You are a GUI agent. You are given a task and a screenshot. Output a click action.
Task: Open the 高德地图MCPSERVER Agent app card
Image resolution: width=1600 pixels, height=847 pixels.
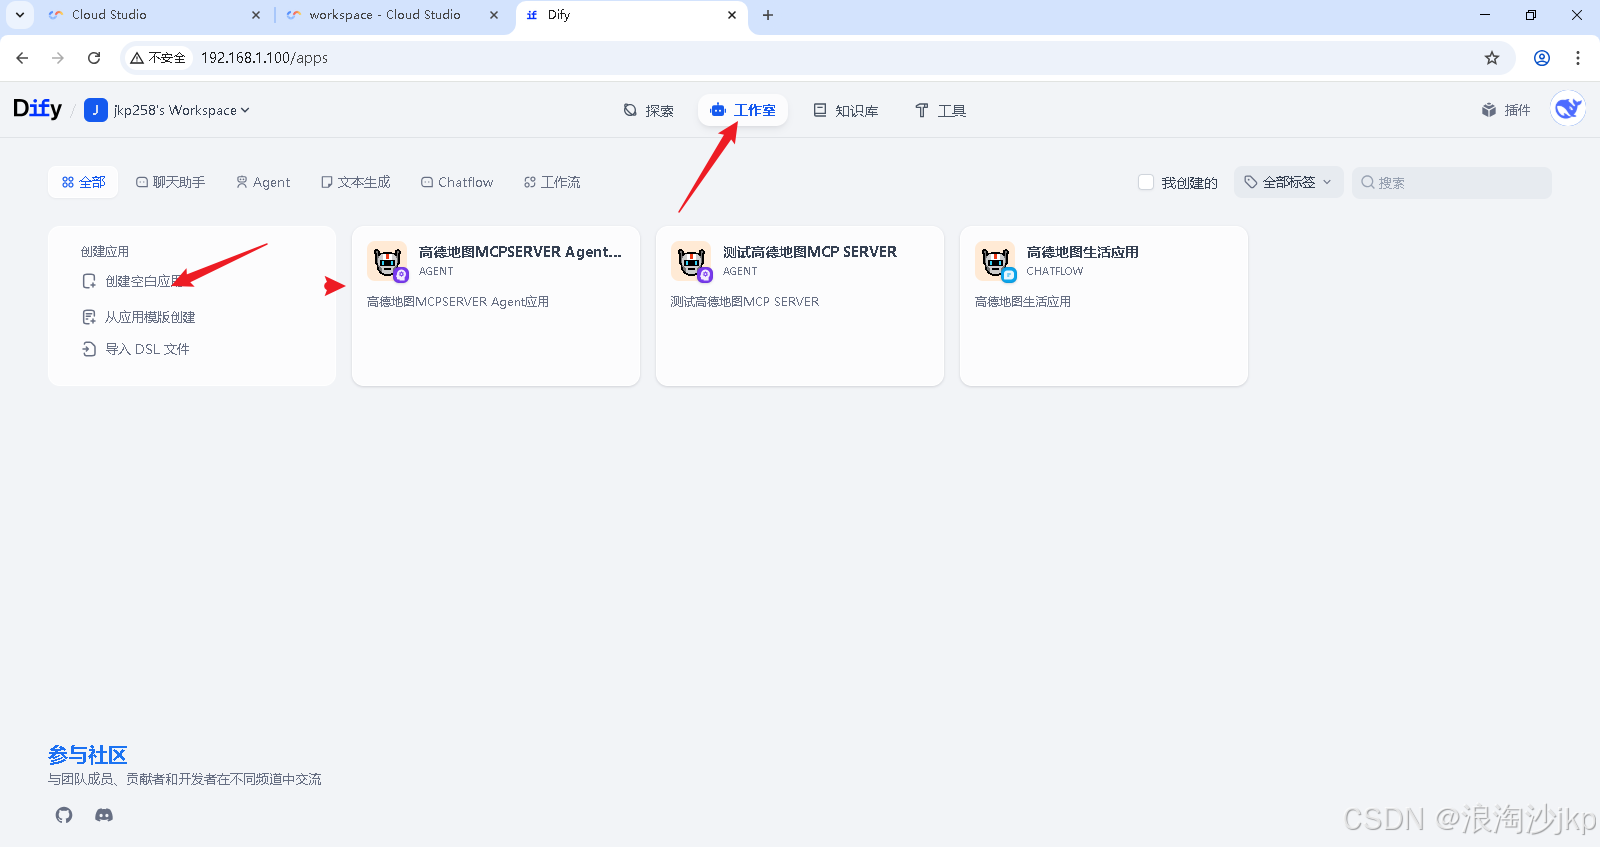tap(496, 306)
